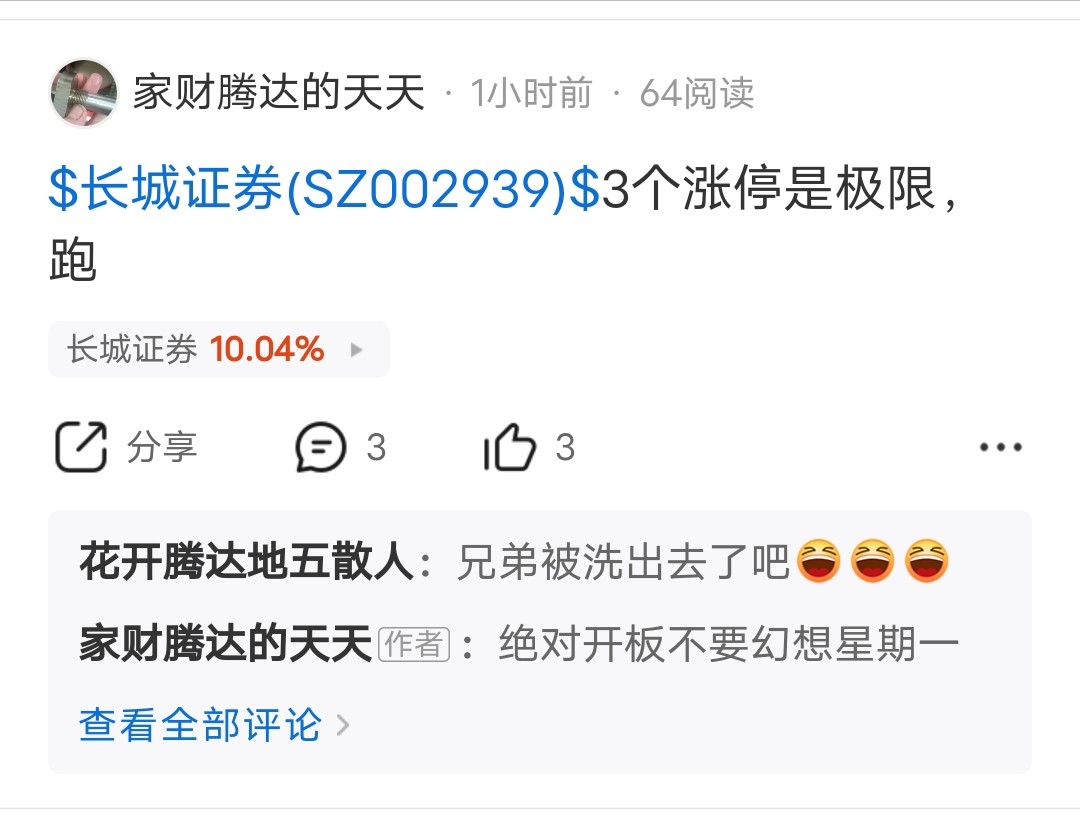Open commenter 花开腾达地五散人 profile
The image size is (1080, 820).
pos(247,562)
